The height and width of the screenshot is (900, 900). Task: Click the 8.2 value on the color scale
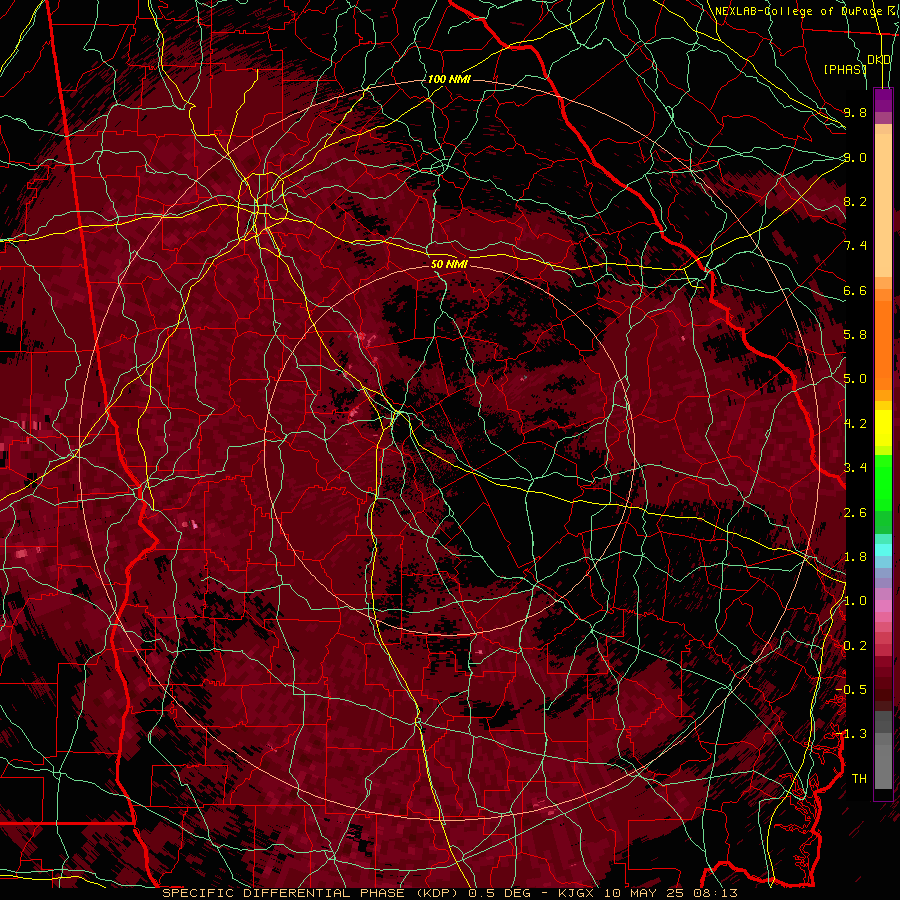point(855,201)
